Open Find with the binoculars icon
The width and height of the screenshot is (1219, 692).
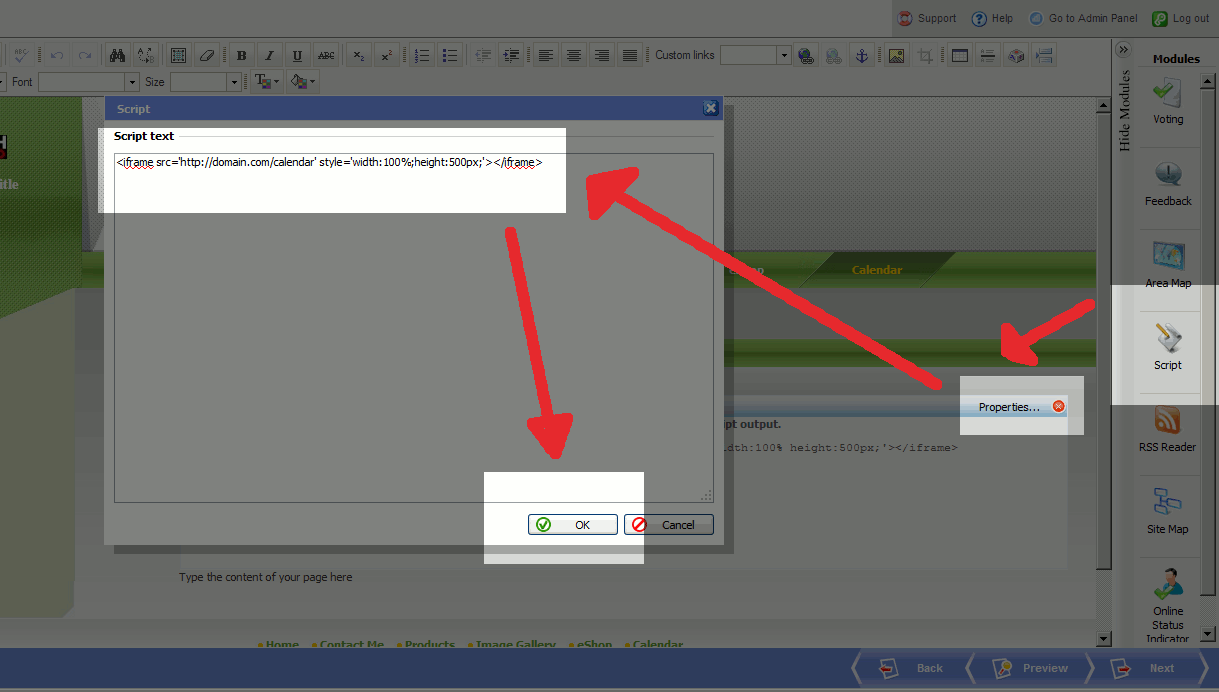tap(117, 56)
